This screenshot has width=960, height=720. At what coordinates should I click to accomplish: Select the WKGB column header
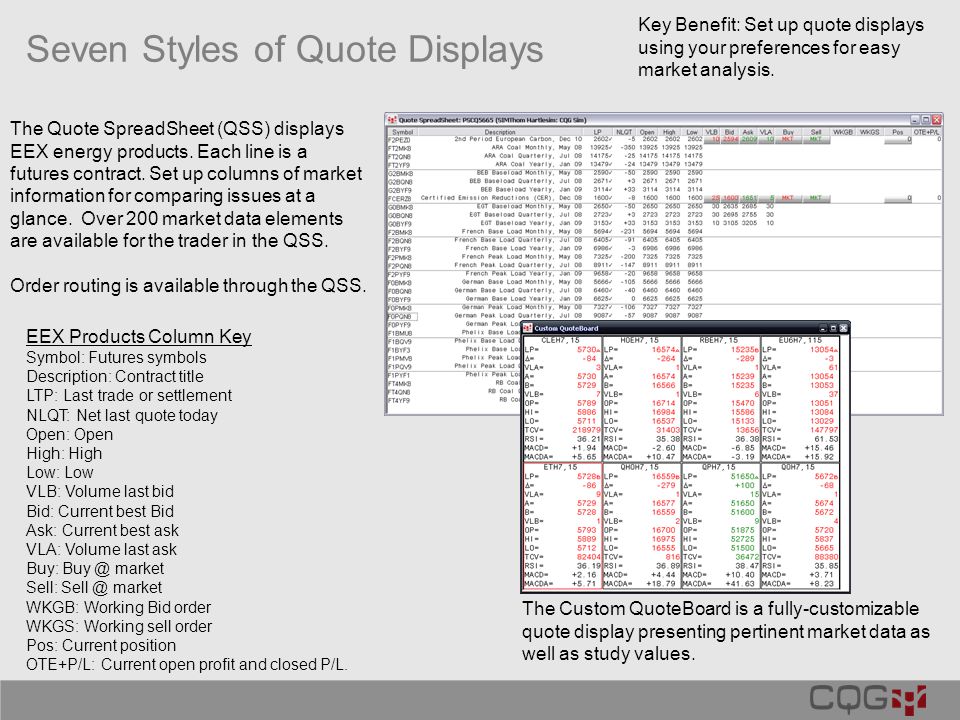[843, 132]
